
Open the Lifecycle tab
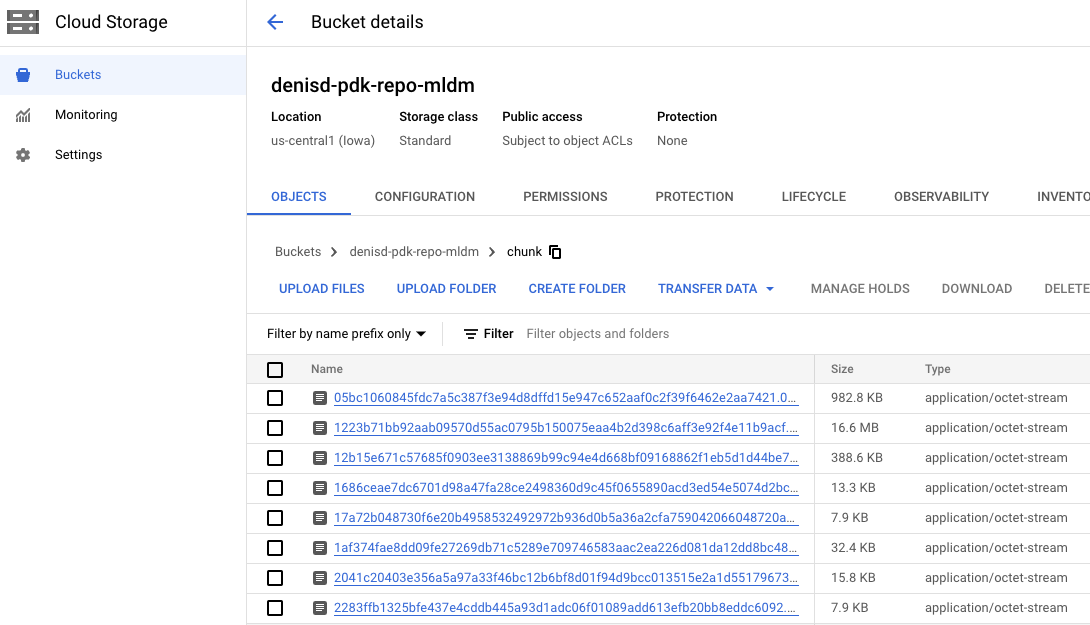click(x=813, y=197)
